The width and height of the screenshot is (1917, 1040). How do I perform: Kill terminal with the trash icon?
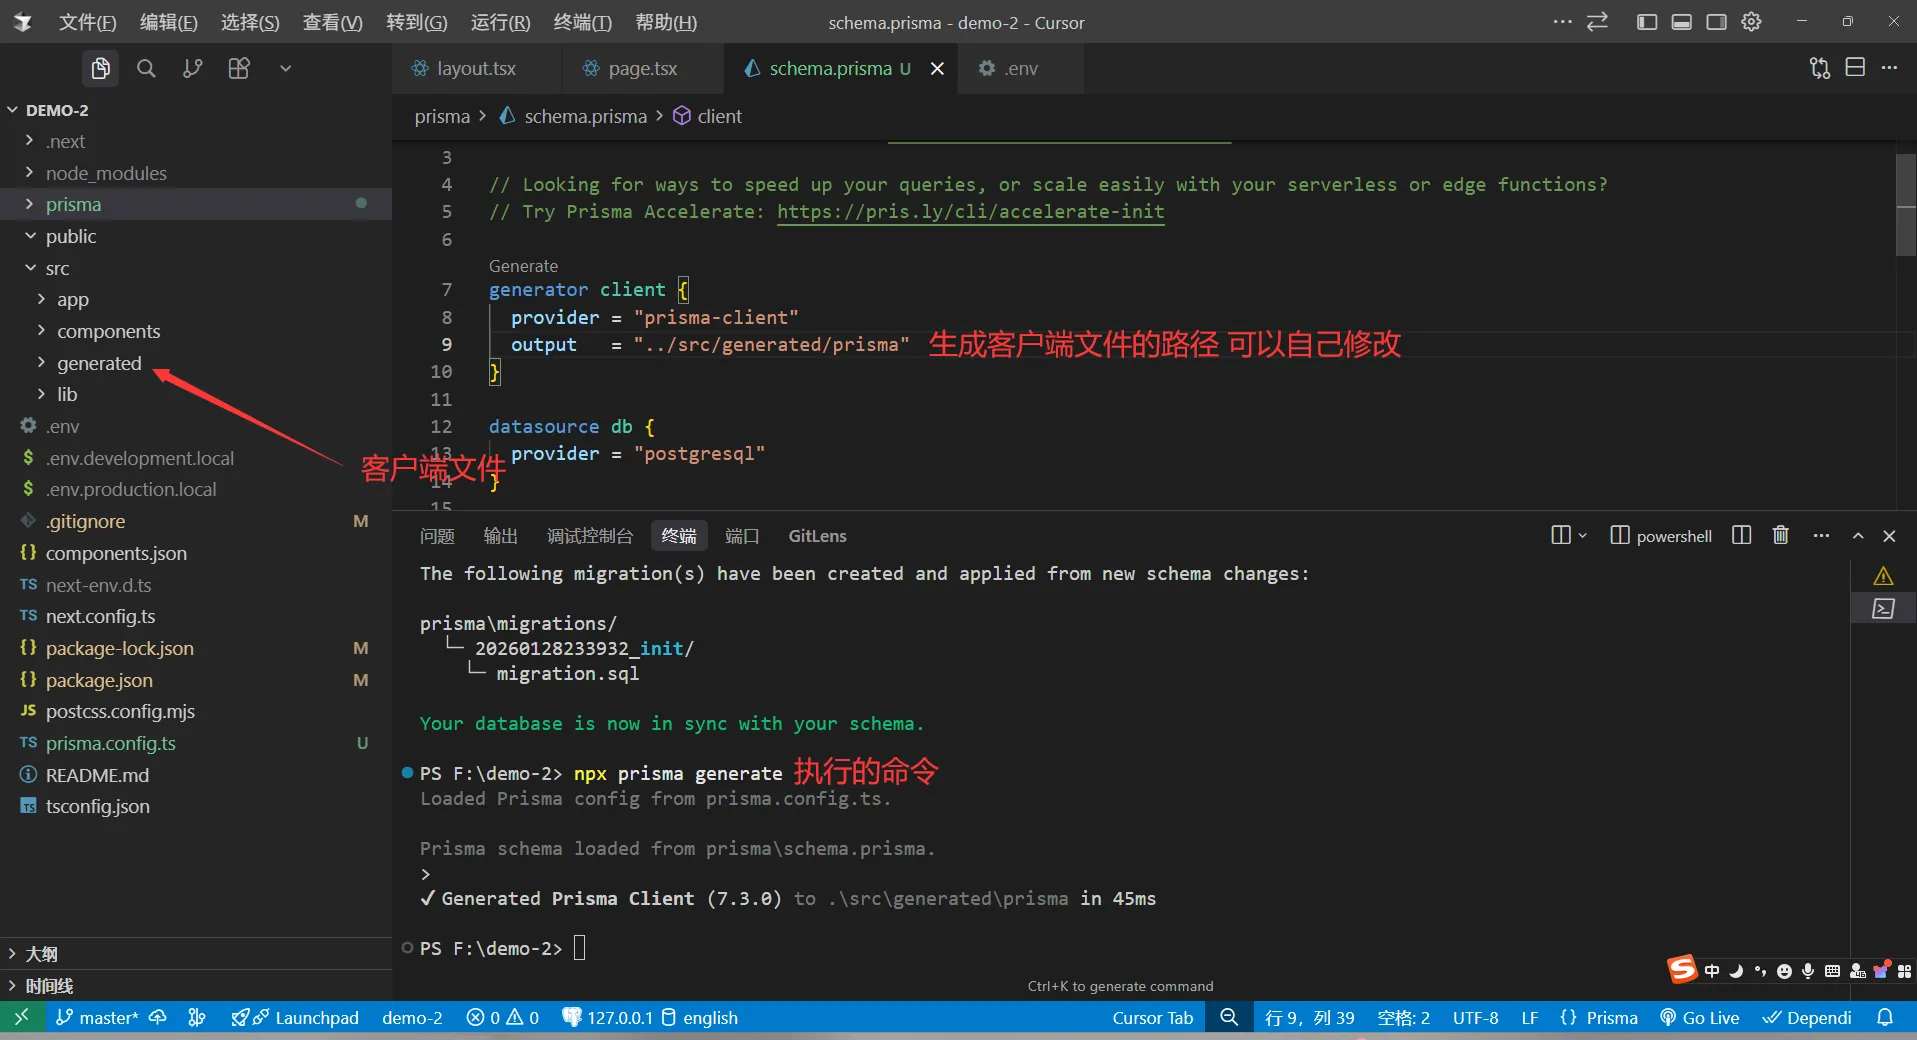(1780, 535)
